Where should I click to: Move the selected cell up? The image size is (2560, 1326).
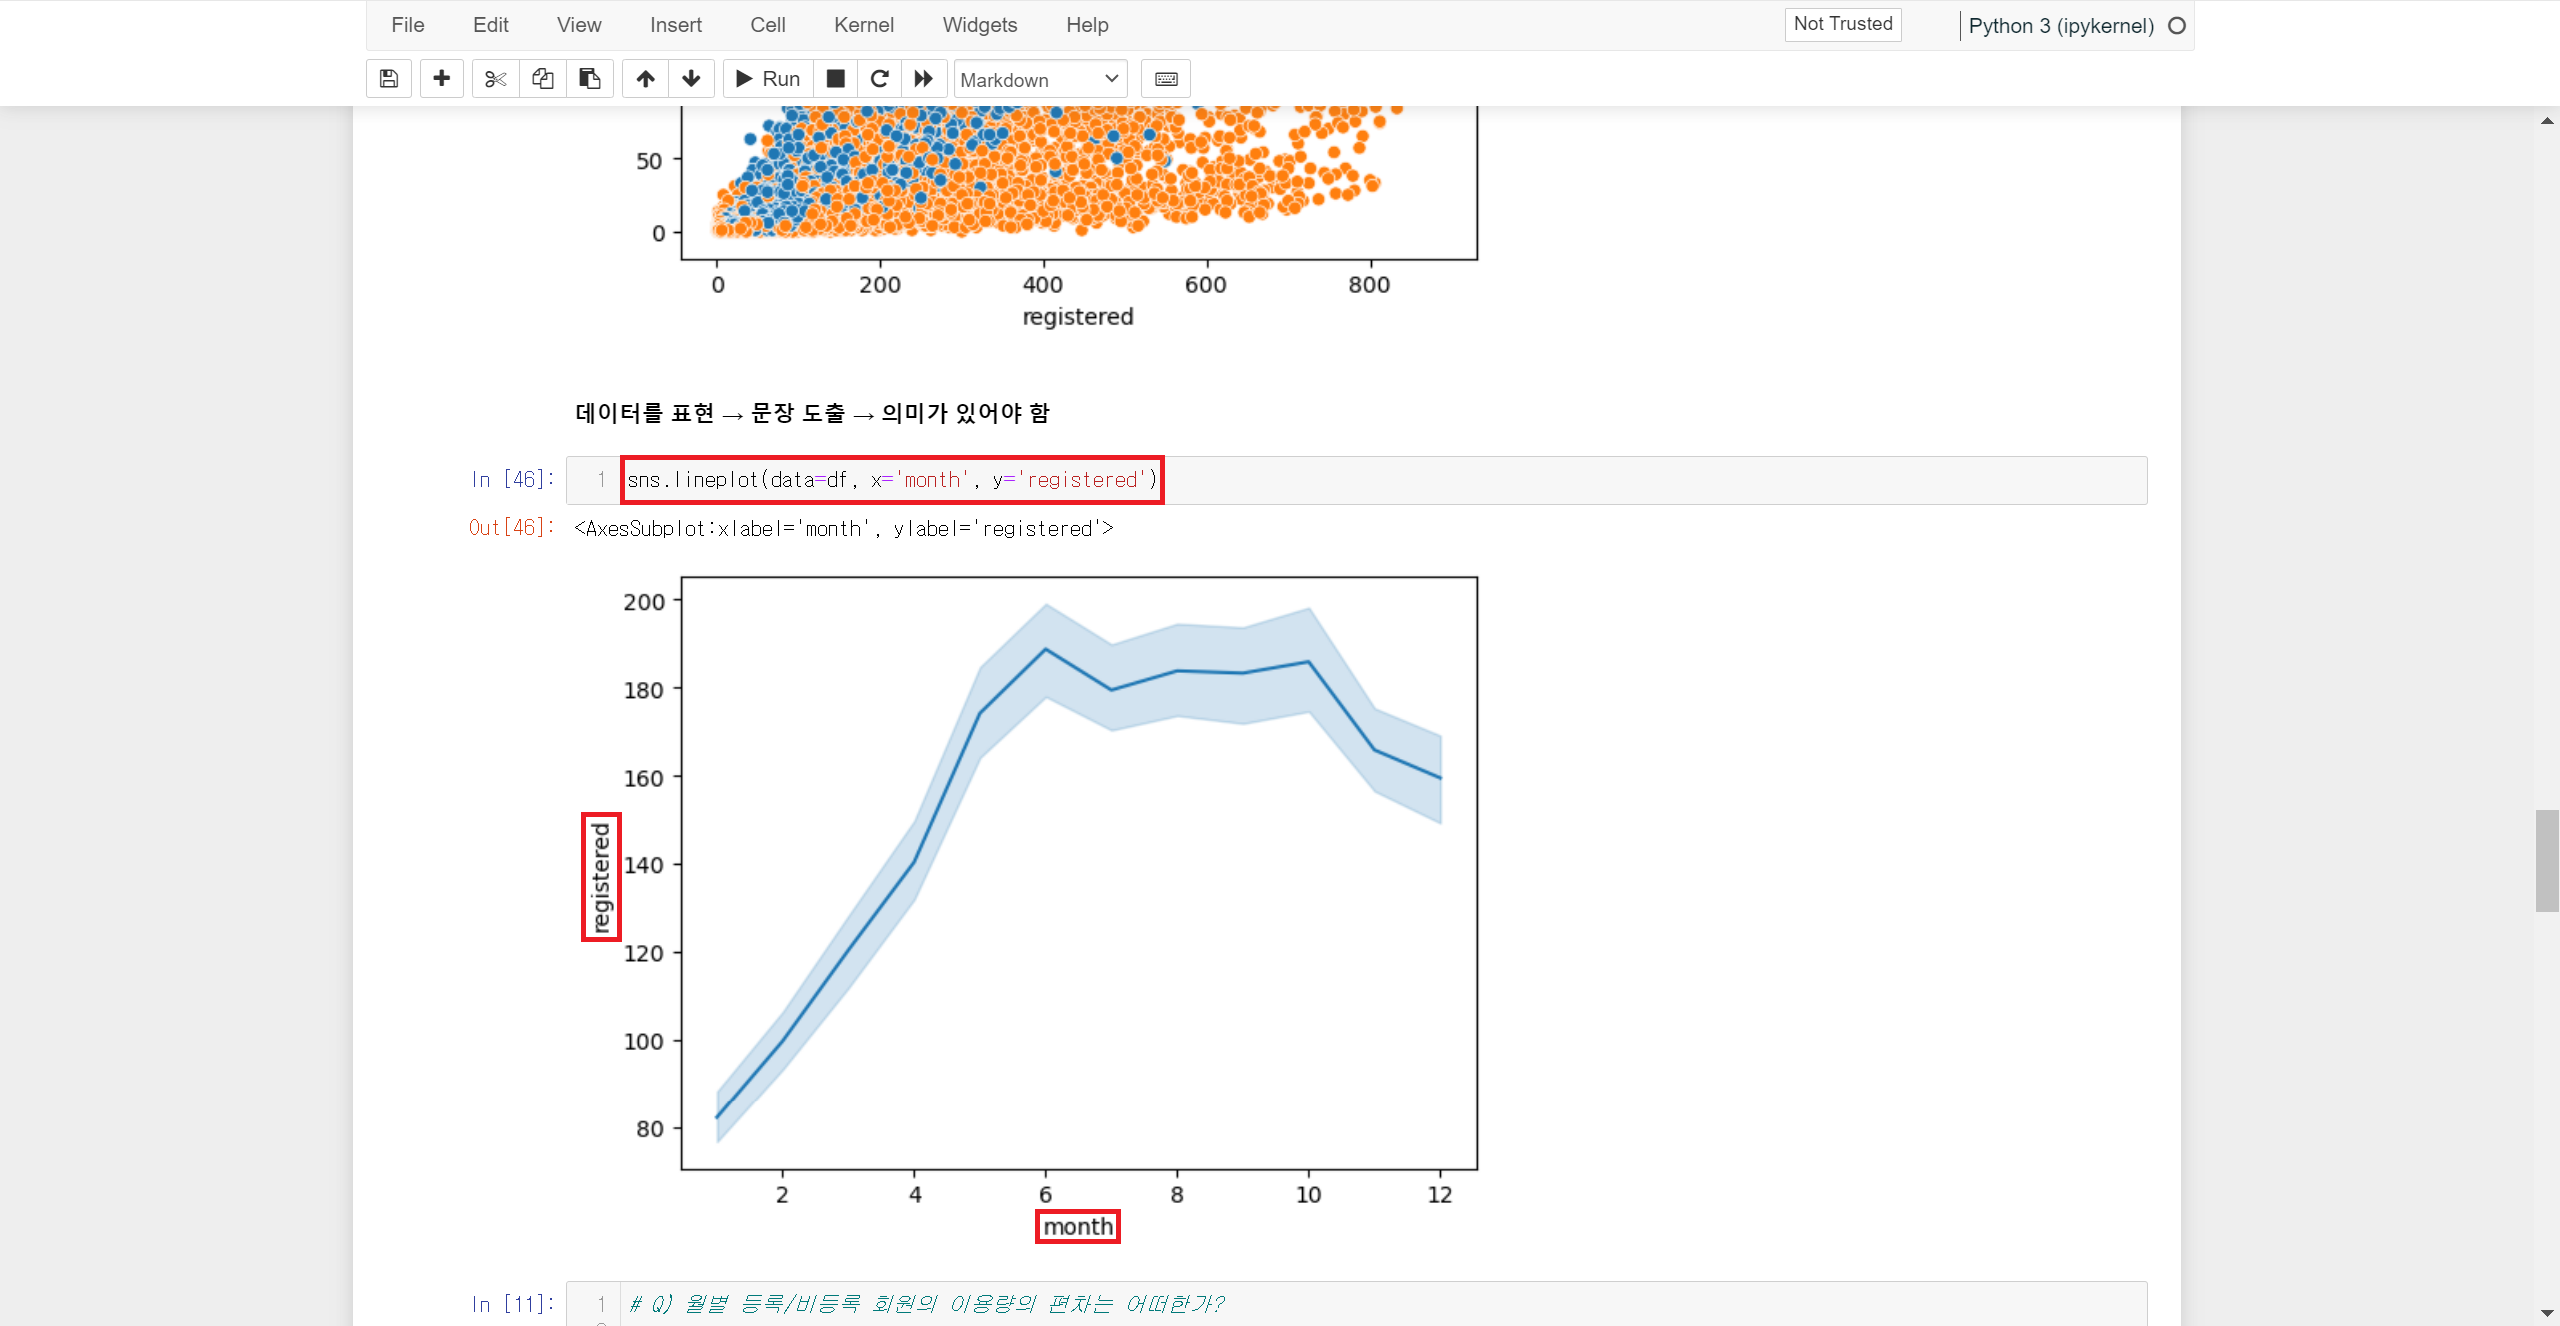[x=646, y=79]
